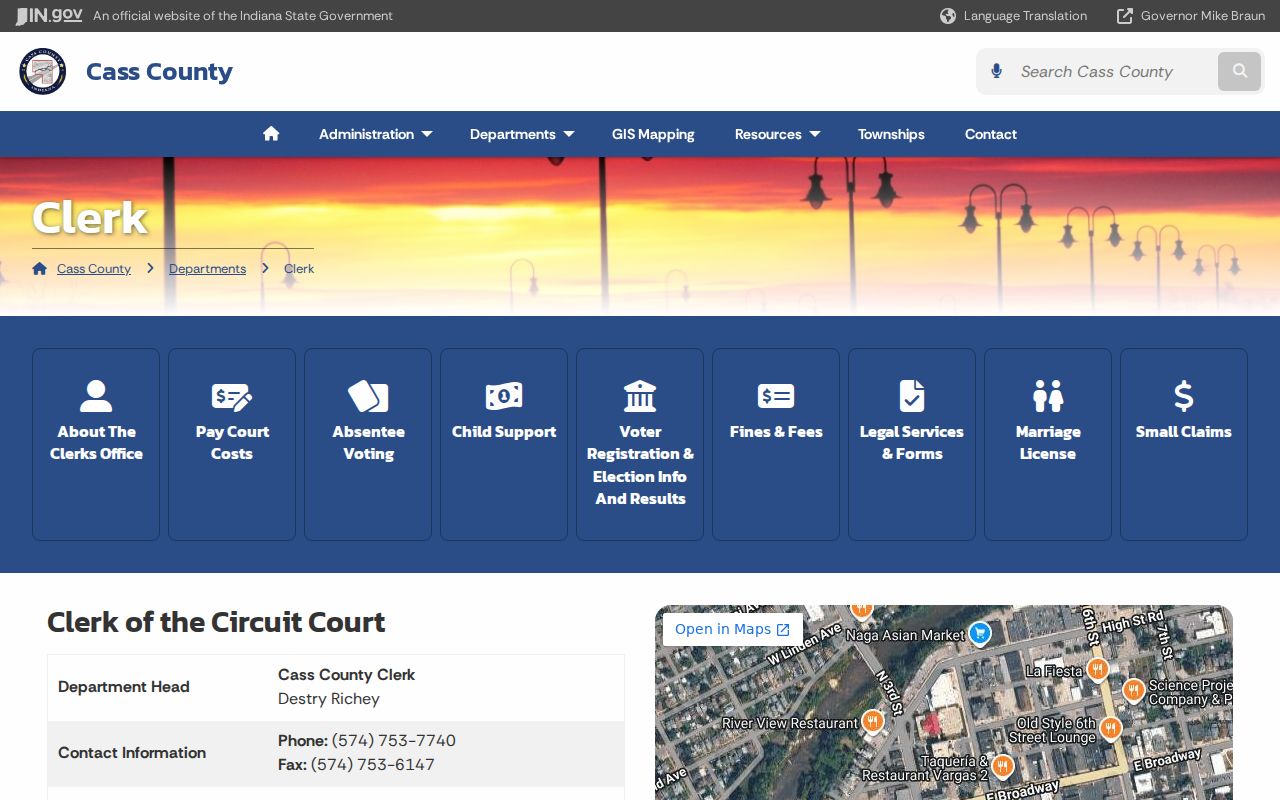Open Voter Registration & Election Info tile

(640, 444)
